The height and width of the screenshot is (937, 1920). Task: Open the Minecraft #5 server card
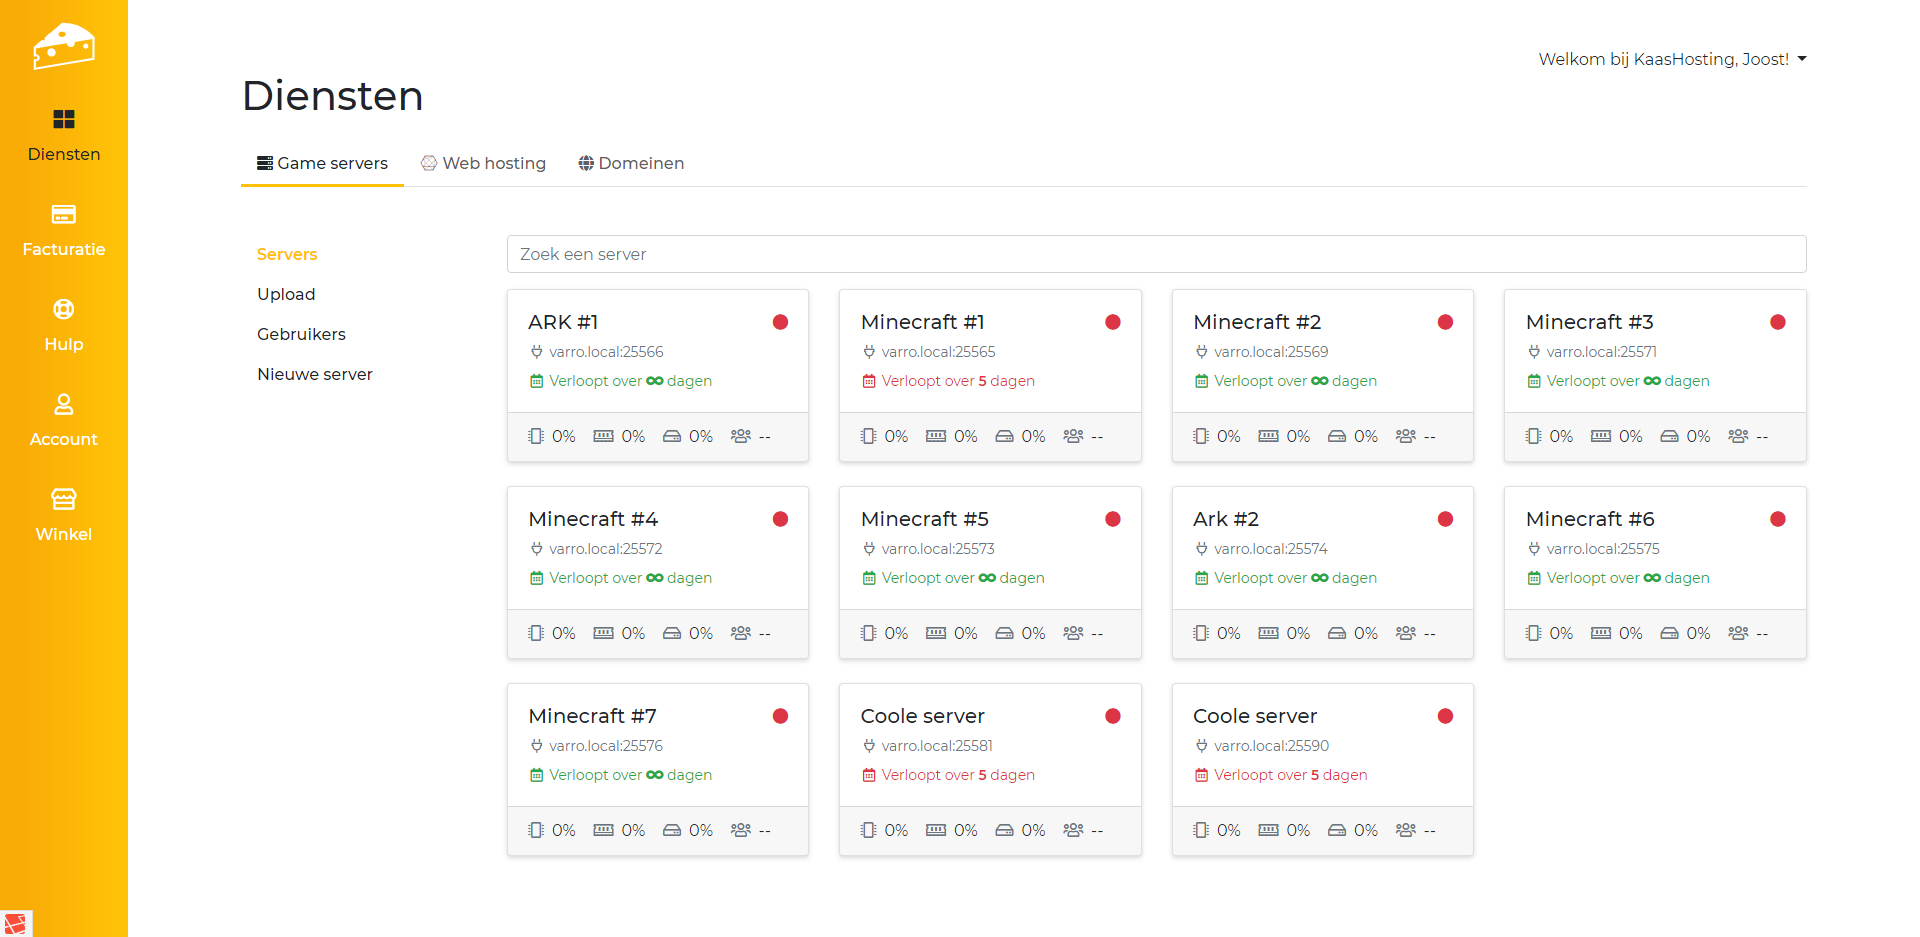pyautogui.click(x=924, y=519)
